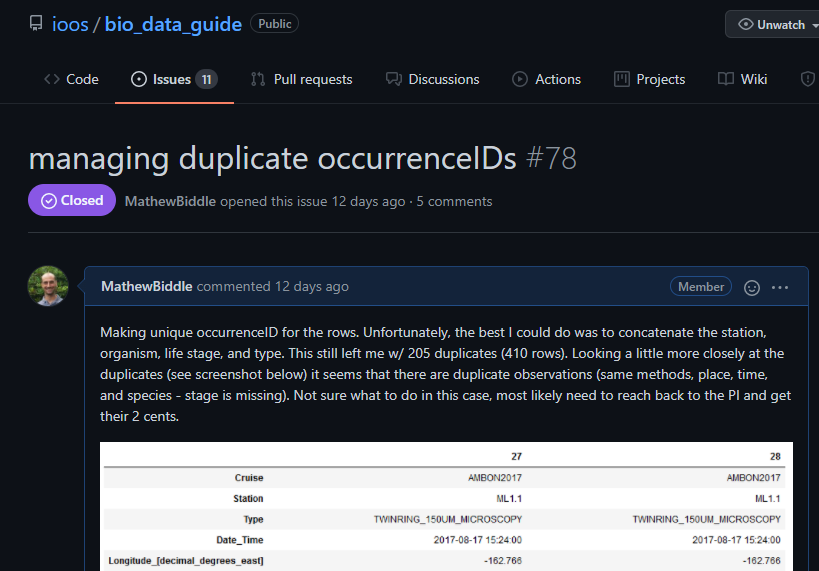Go to the Discussions tab

(x=432, y=79)
